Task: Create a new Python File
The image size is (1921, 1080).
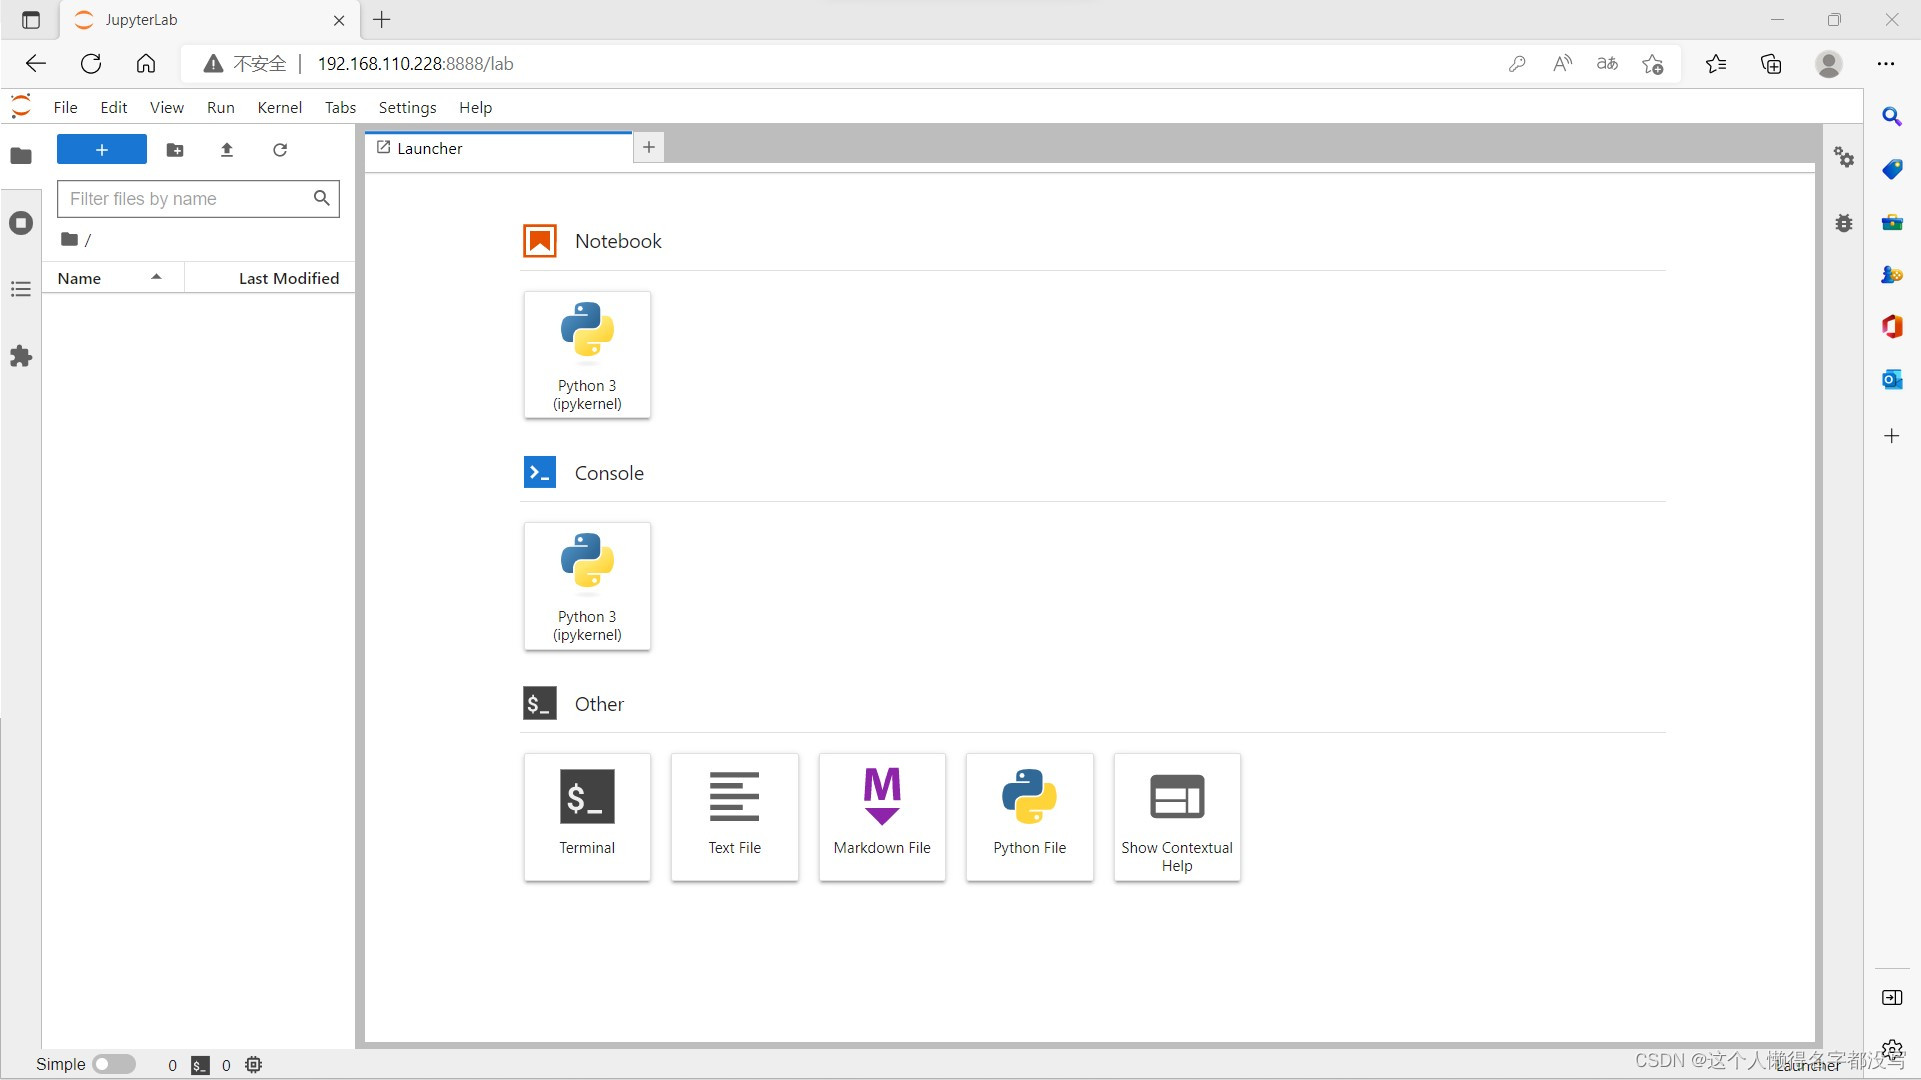Action: pos(1030,817)
